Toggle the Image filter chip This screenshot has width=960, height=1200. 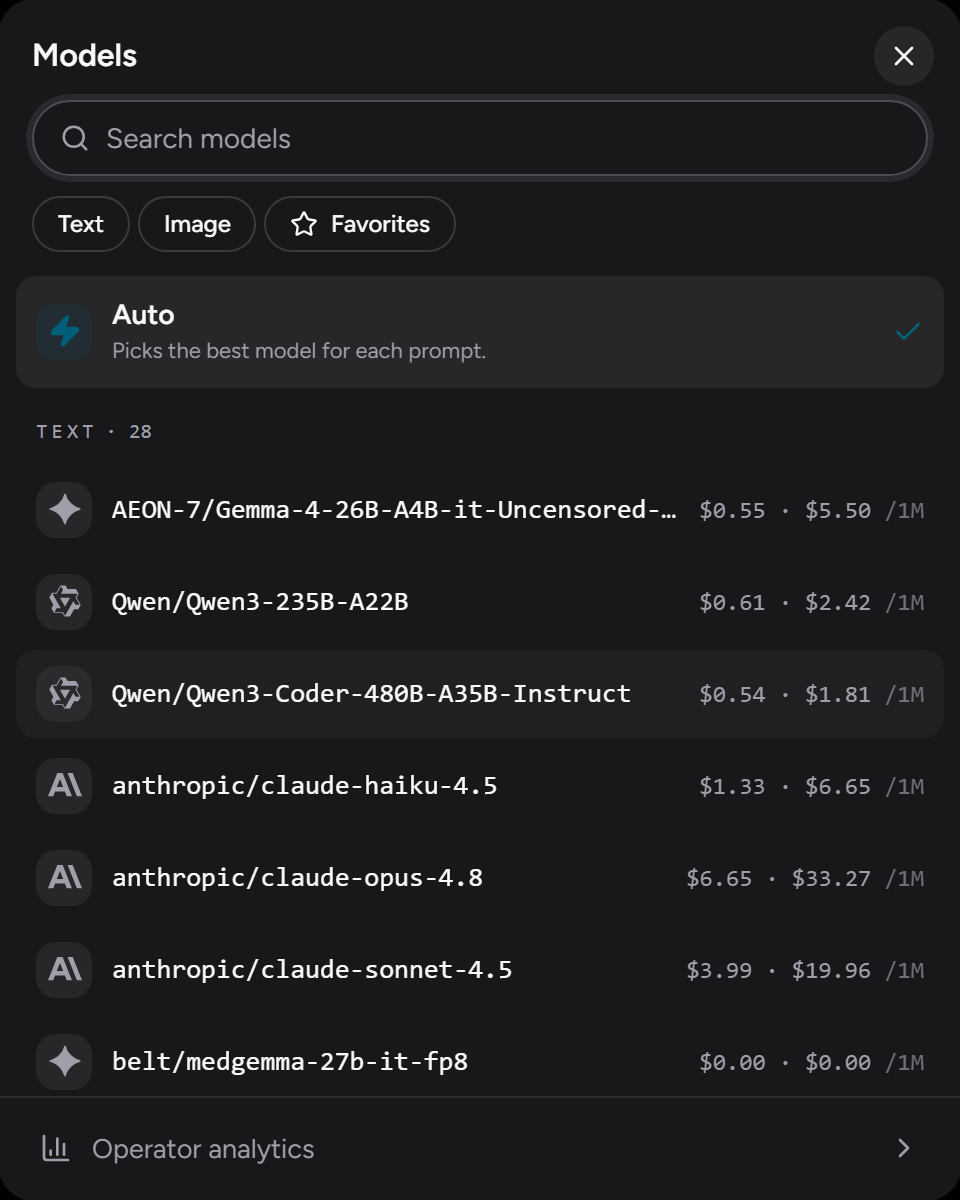[x=197, y=224]
